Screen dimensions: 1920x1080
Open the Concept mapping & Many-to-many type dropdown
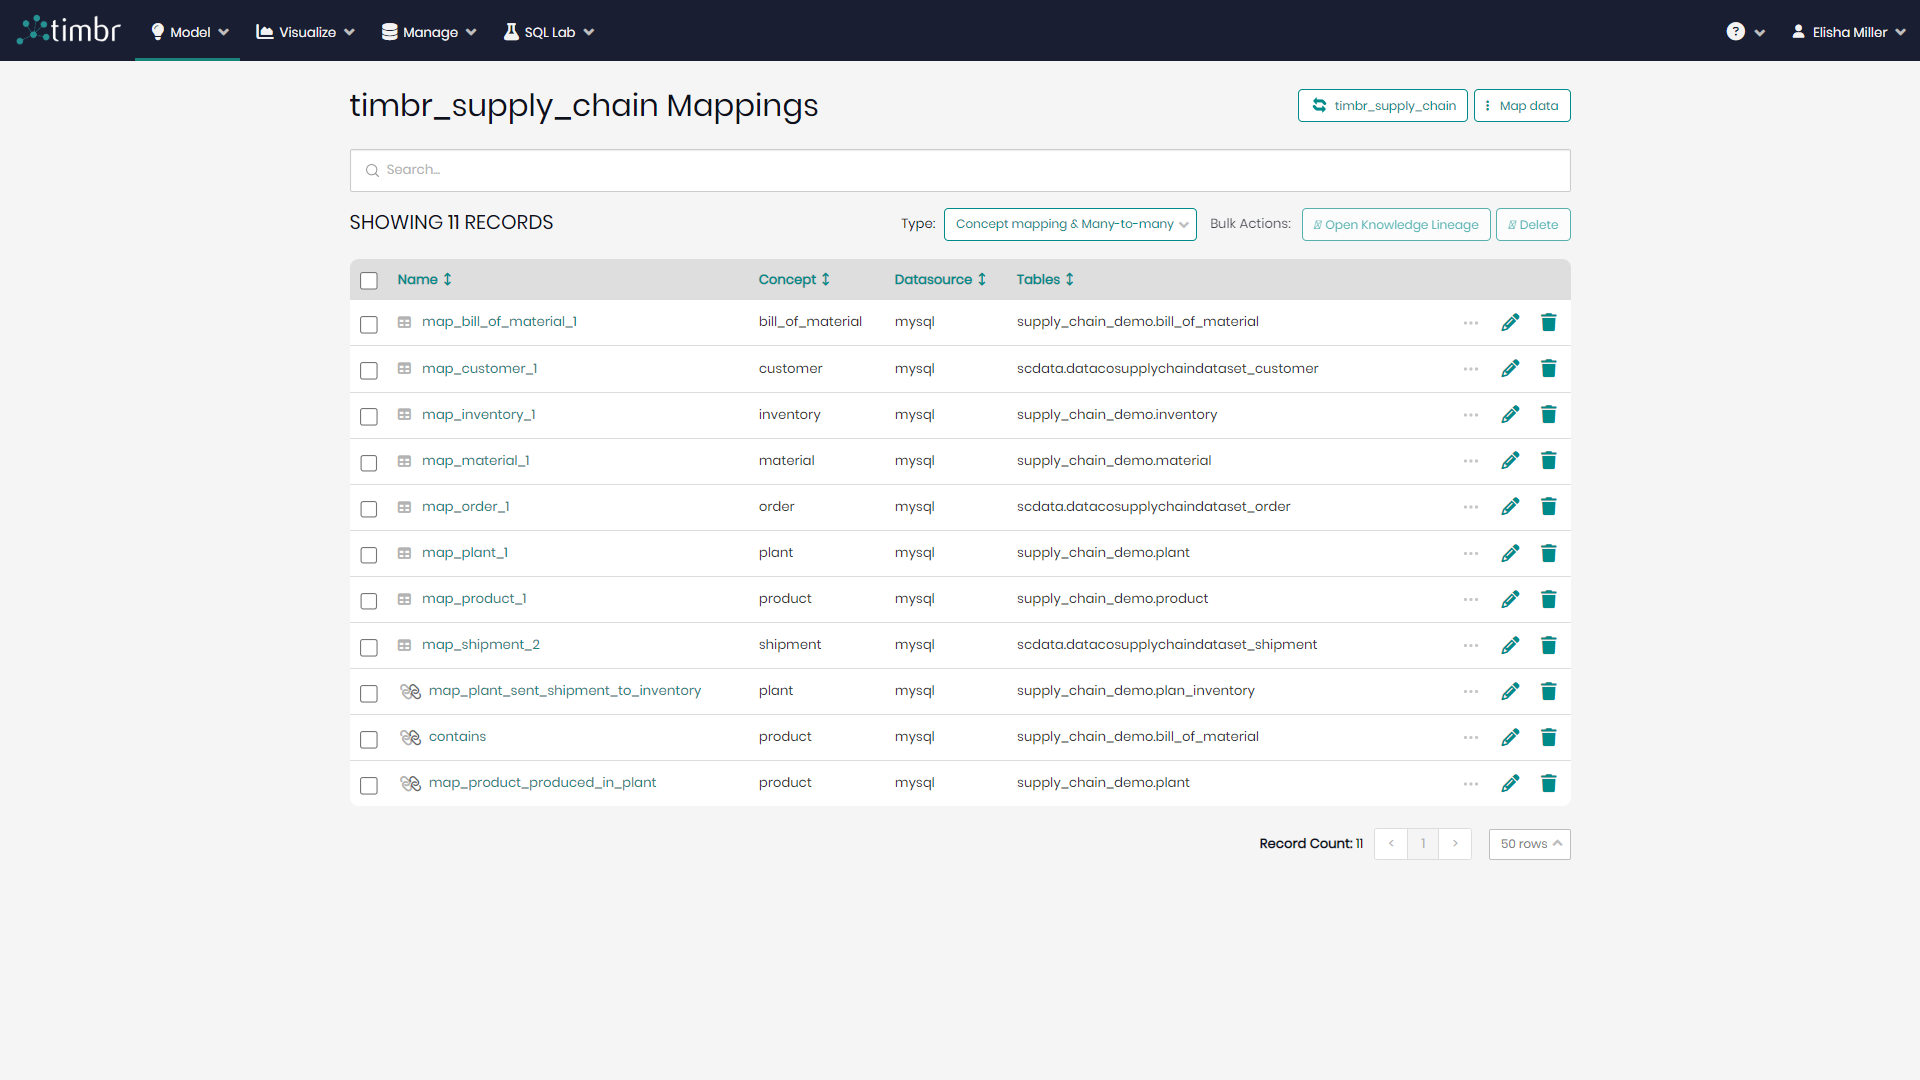(1069, 224)
